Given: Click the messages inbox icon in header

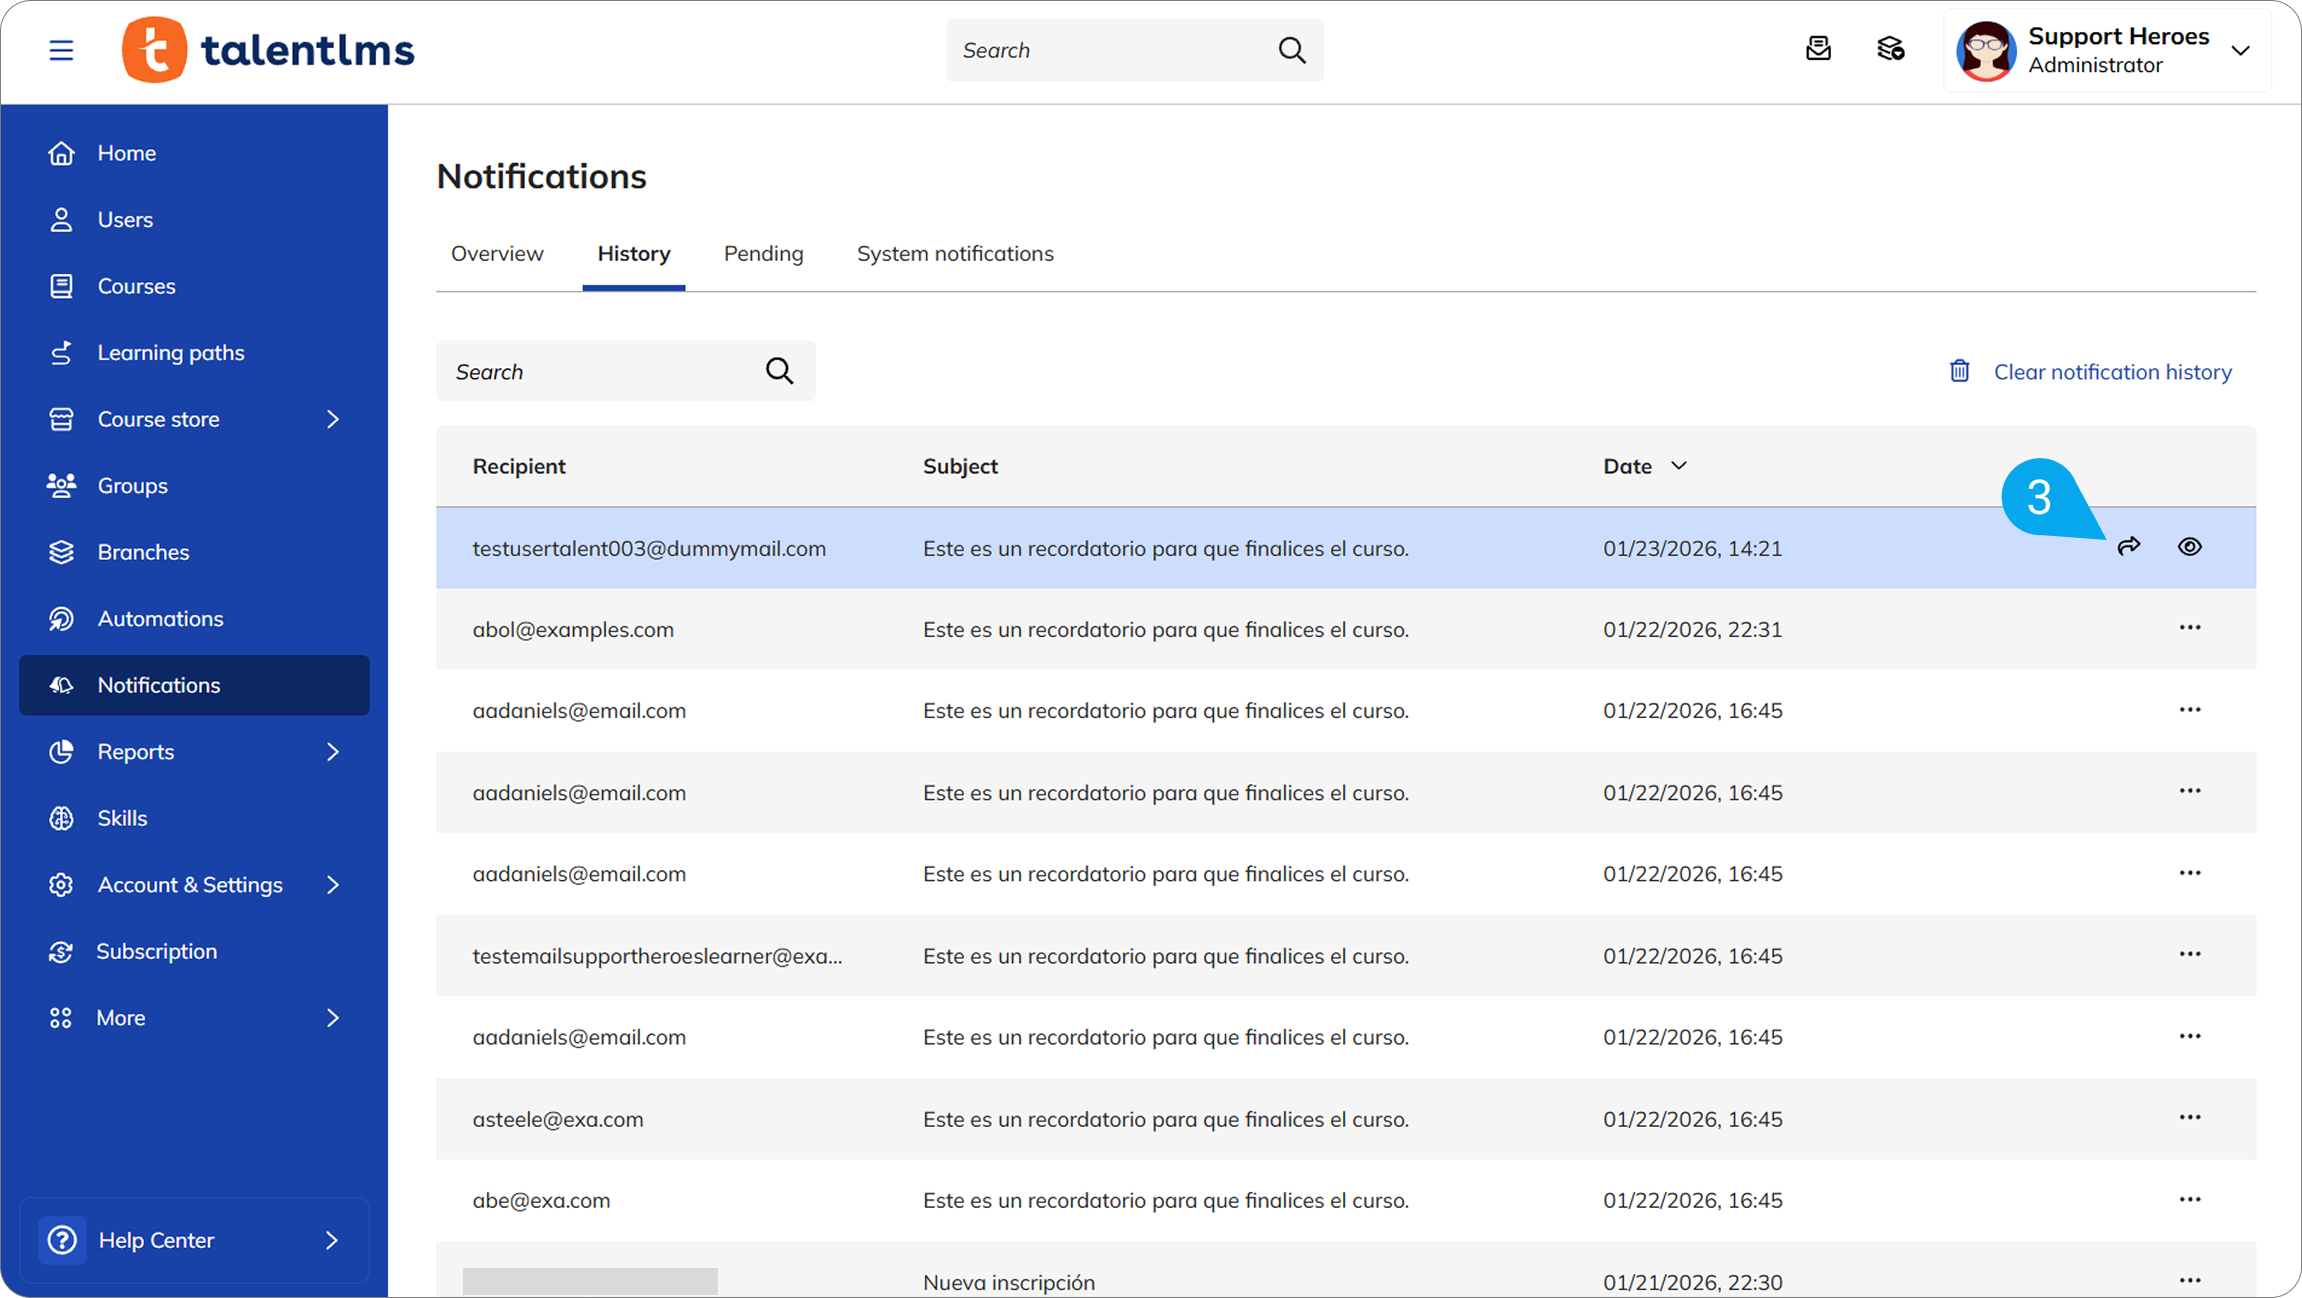Looking at the screenshot, I should coord(1818,49).
